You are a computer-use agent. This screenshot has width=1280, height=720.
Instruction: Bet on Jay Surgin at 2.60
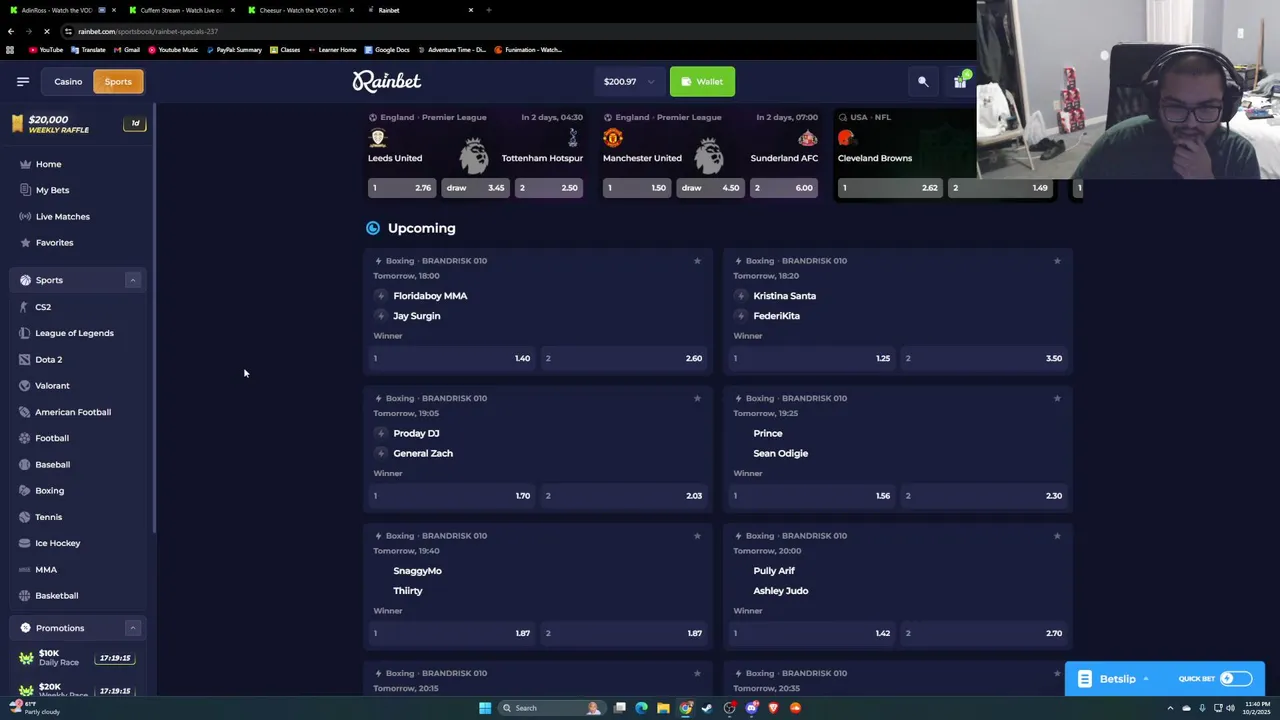point(624,358)
